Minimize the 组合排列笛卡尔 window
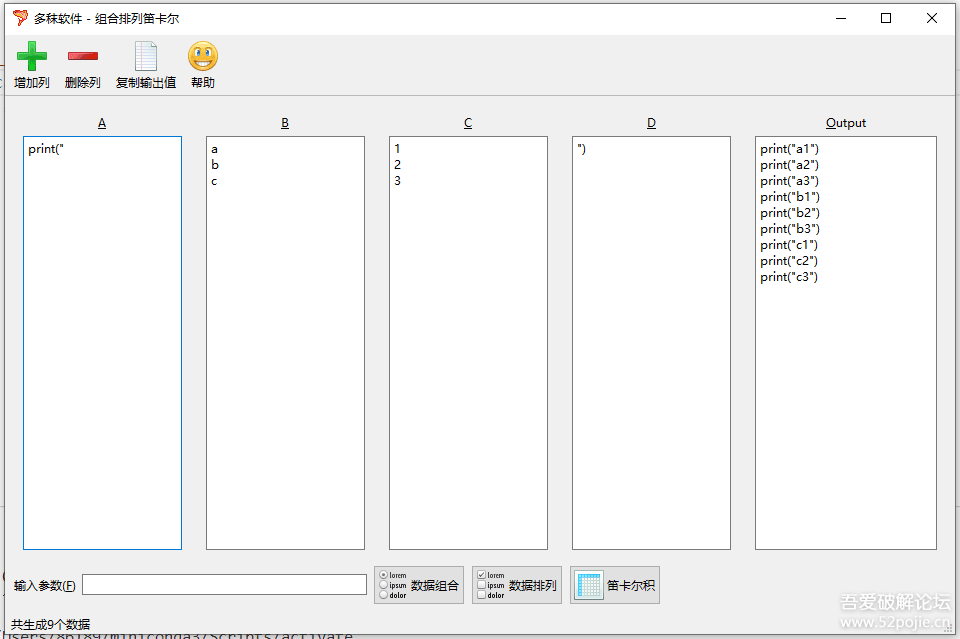The height and width of the screenshot is (639, 960). 841,18
